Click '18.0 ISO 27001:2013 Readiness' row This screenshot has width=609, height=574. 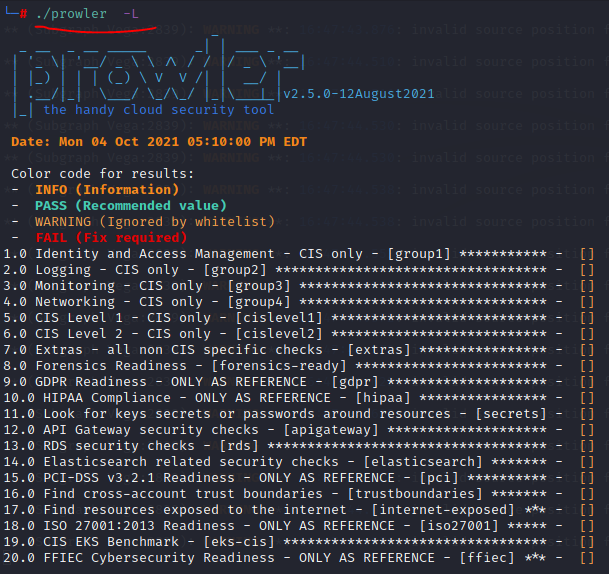tap(299, 525)
